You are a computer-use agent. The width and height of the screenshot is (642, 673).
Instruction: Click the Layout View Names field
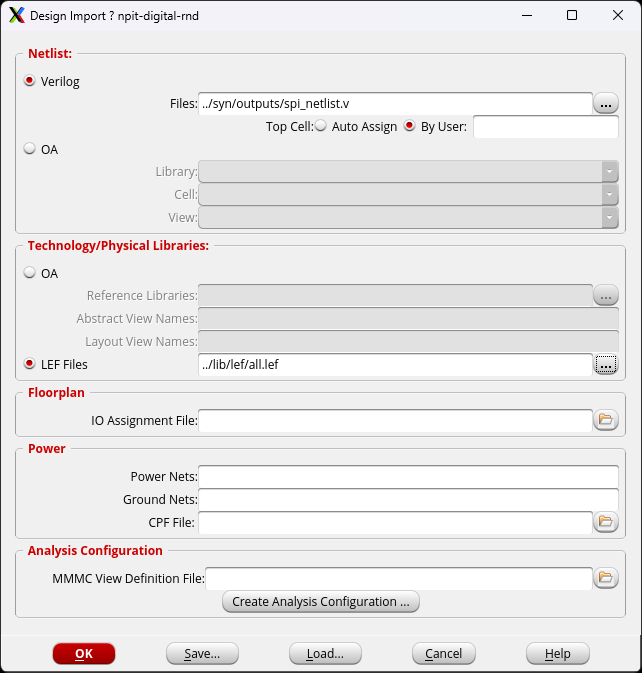(x=408, y=342)
